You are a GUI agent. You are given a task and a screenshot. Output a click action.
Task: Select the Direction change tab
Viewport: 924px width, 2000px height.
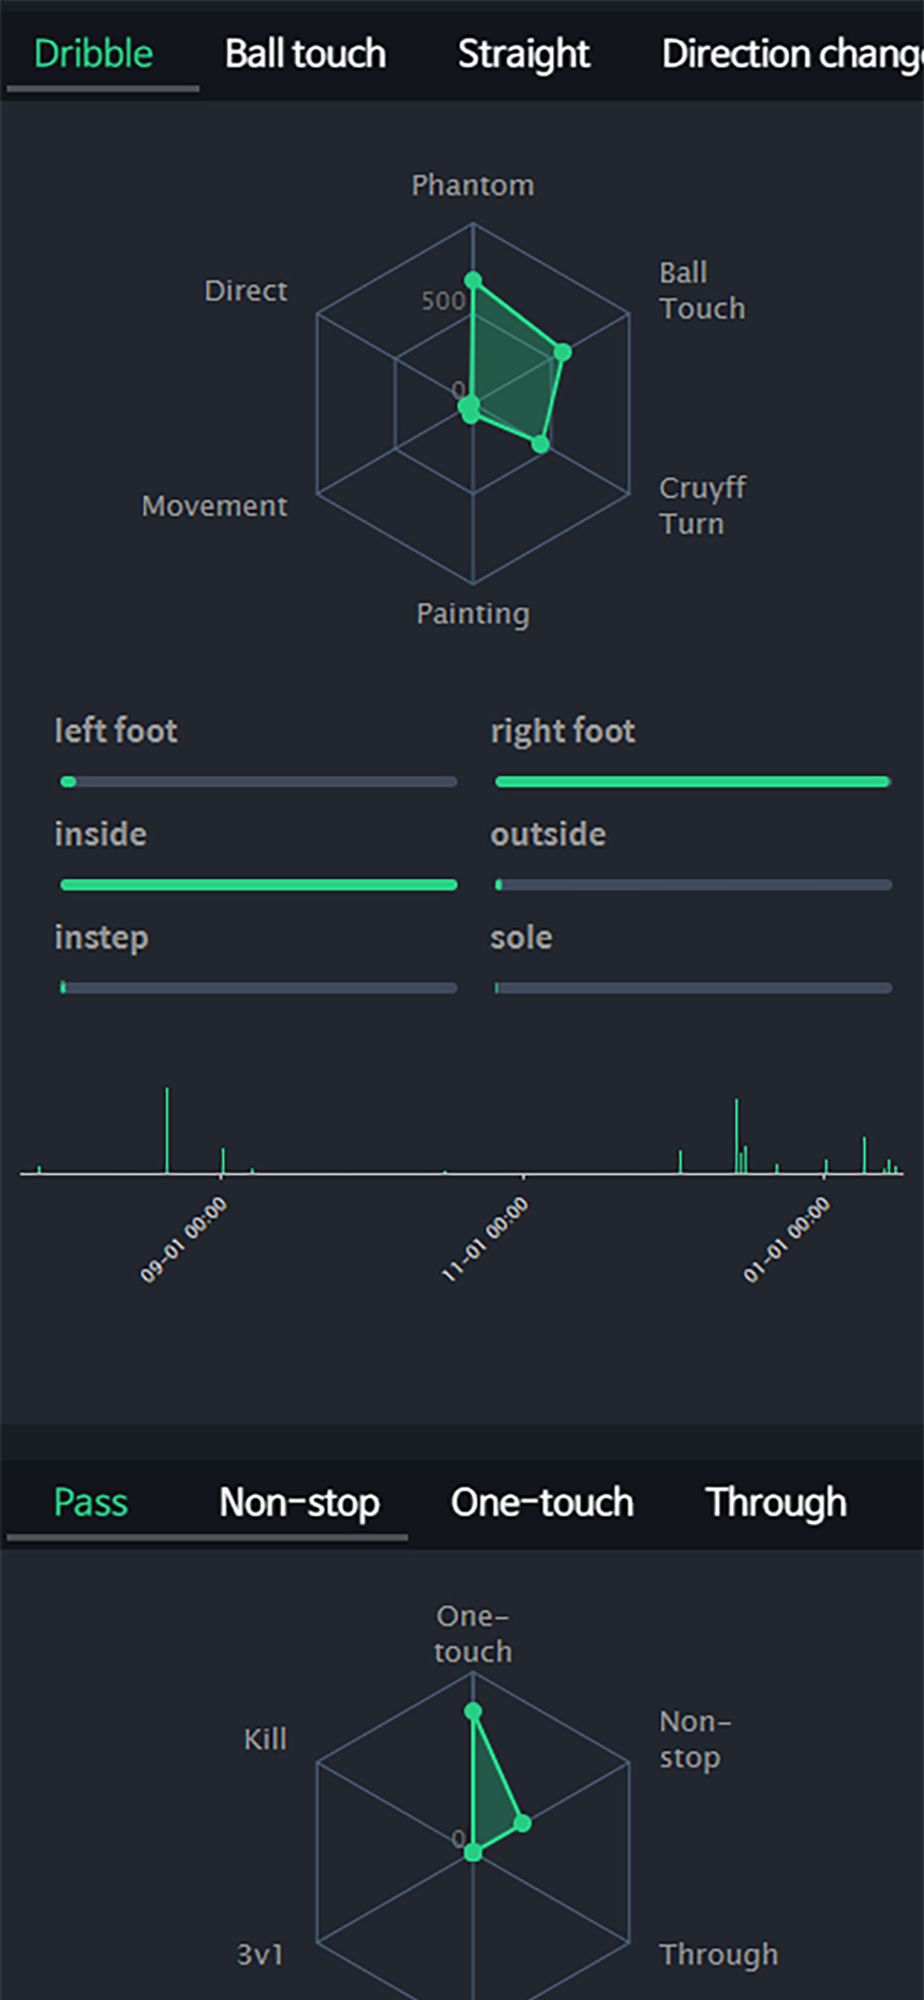point(790,54)
